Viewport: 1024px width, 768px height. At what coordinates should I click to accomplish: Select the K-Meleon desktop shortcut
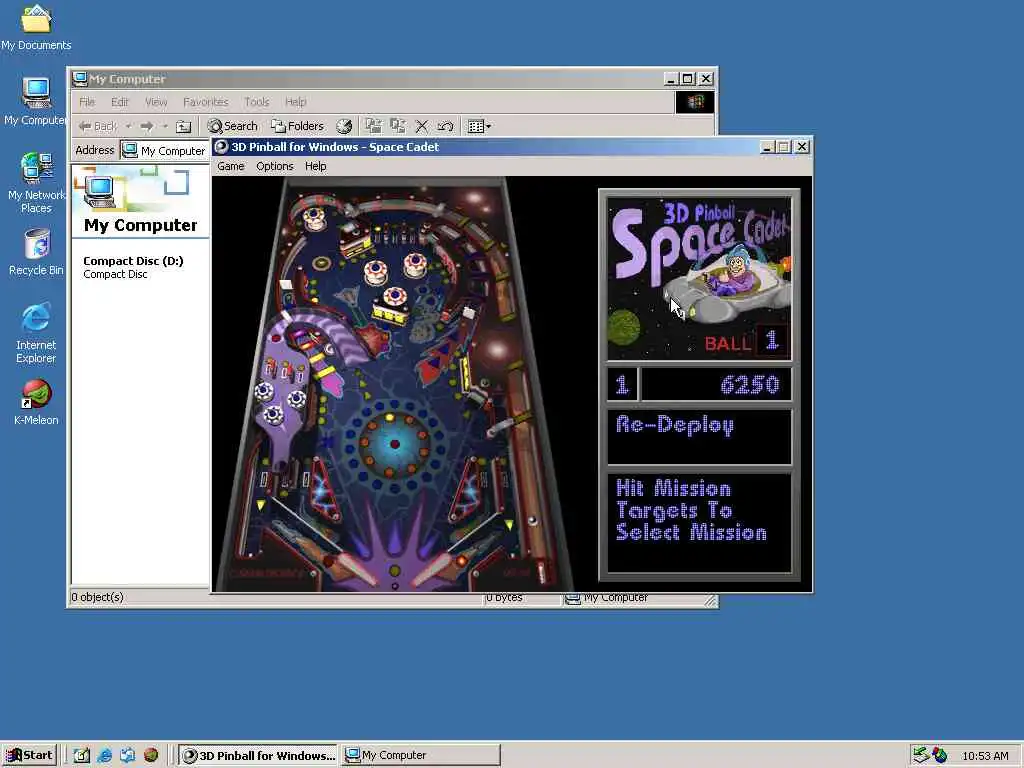click(x=36, y=402)
